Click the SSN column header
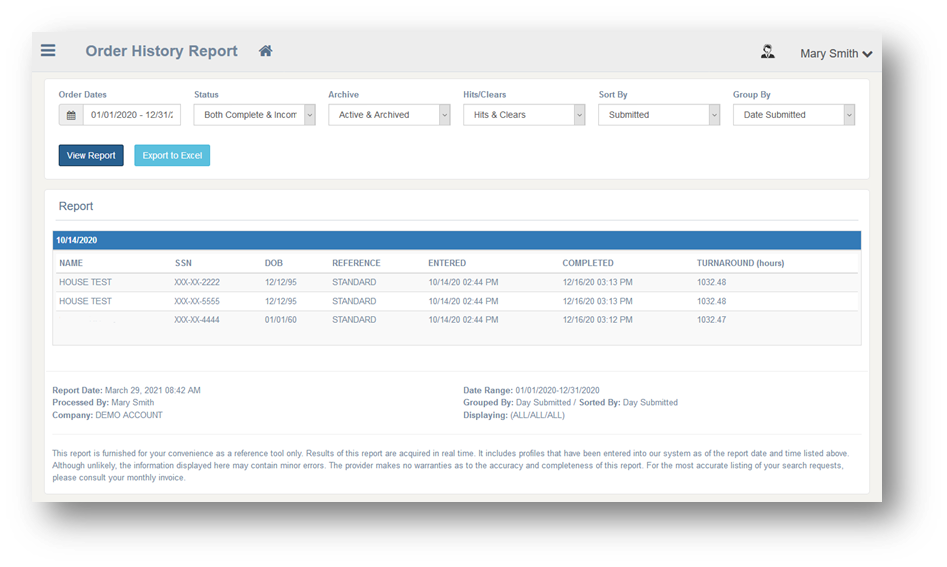This screenshot has width=947, height=567. coord(183,263)
